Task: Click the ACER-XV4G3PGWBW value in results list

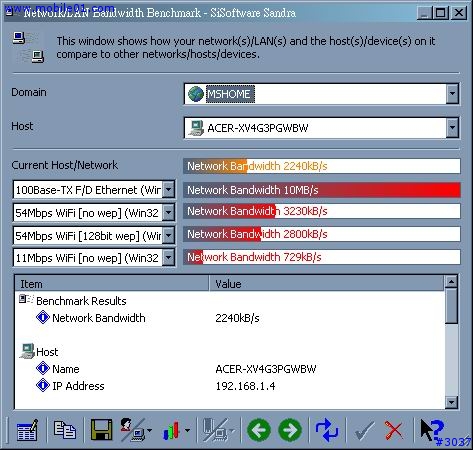Action: click(266, 369)
